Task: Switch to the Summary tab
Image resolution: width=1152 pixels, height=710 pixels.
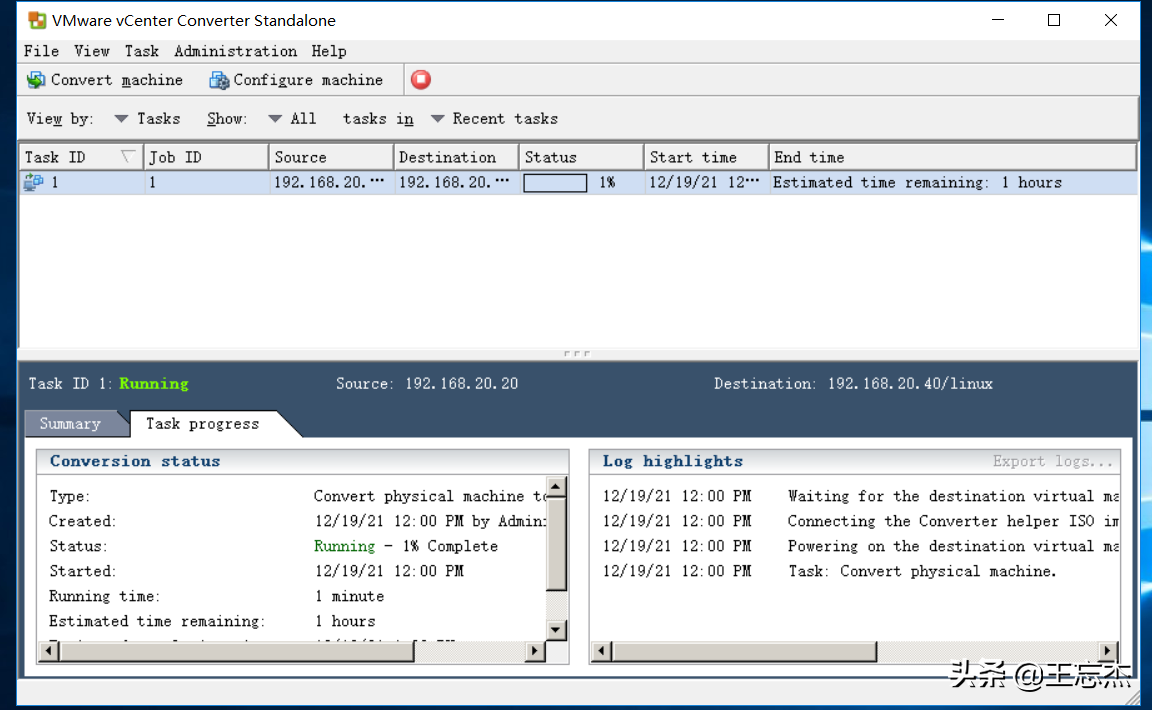Action: tap(71, 423)
